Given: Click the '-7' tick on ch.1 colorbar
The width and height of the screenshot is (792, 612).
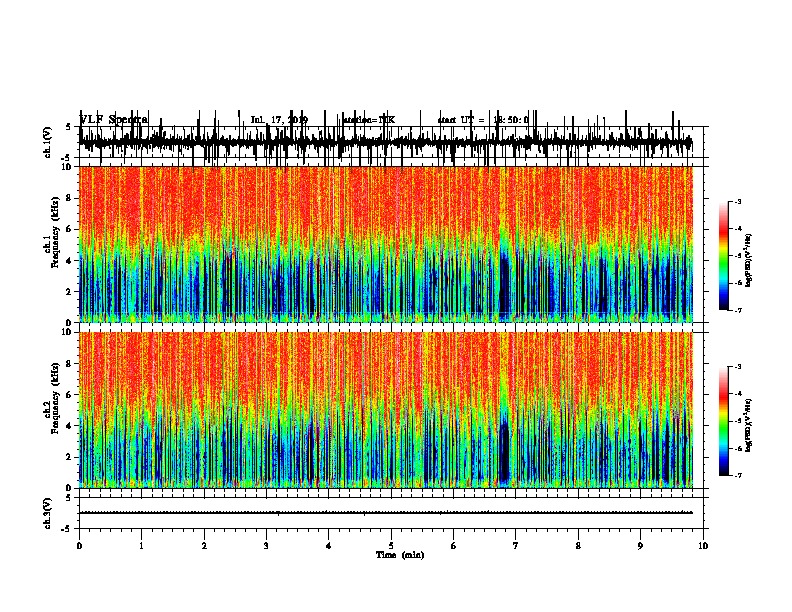Looking at the screenshot, I should [x=737, y=310].
